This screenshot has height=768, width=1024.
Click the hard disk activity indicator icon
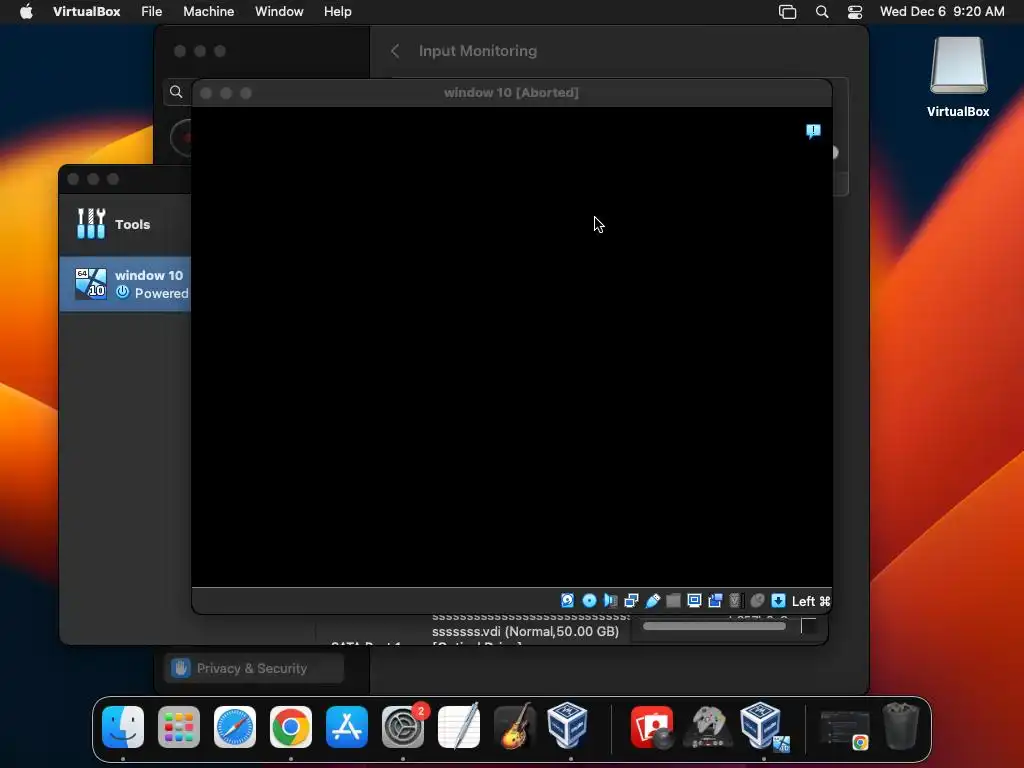tap(568, 601)
